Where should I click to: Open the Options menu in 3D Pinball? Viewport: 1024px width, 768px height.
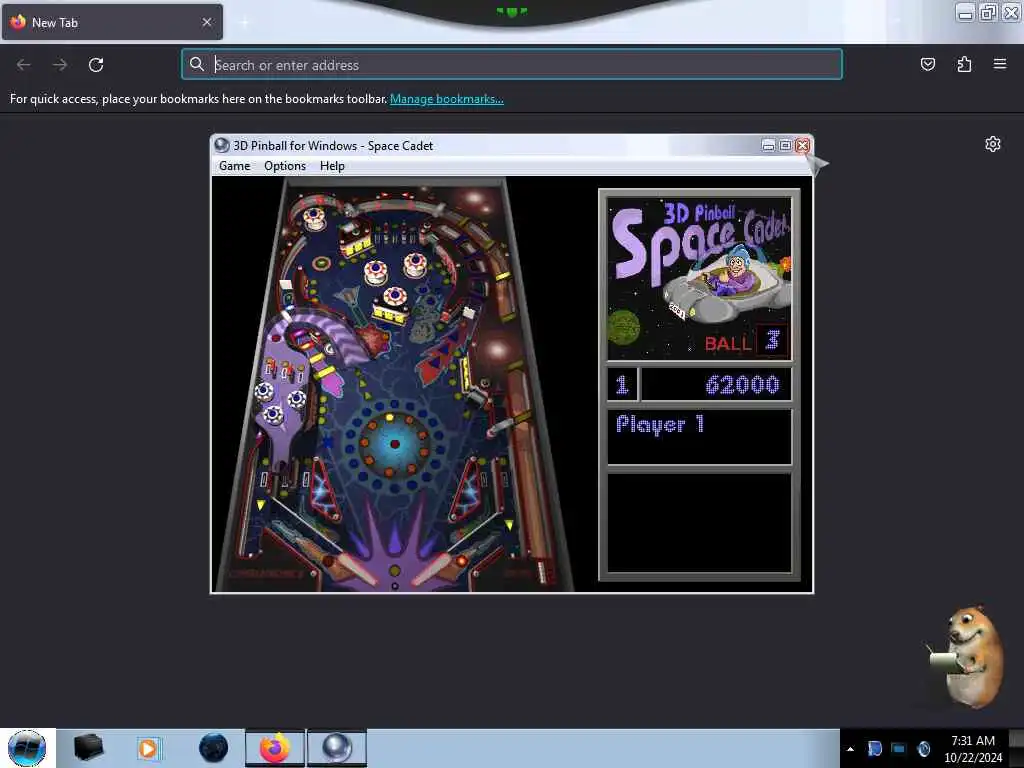coord(285,166)
